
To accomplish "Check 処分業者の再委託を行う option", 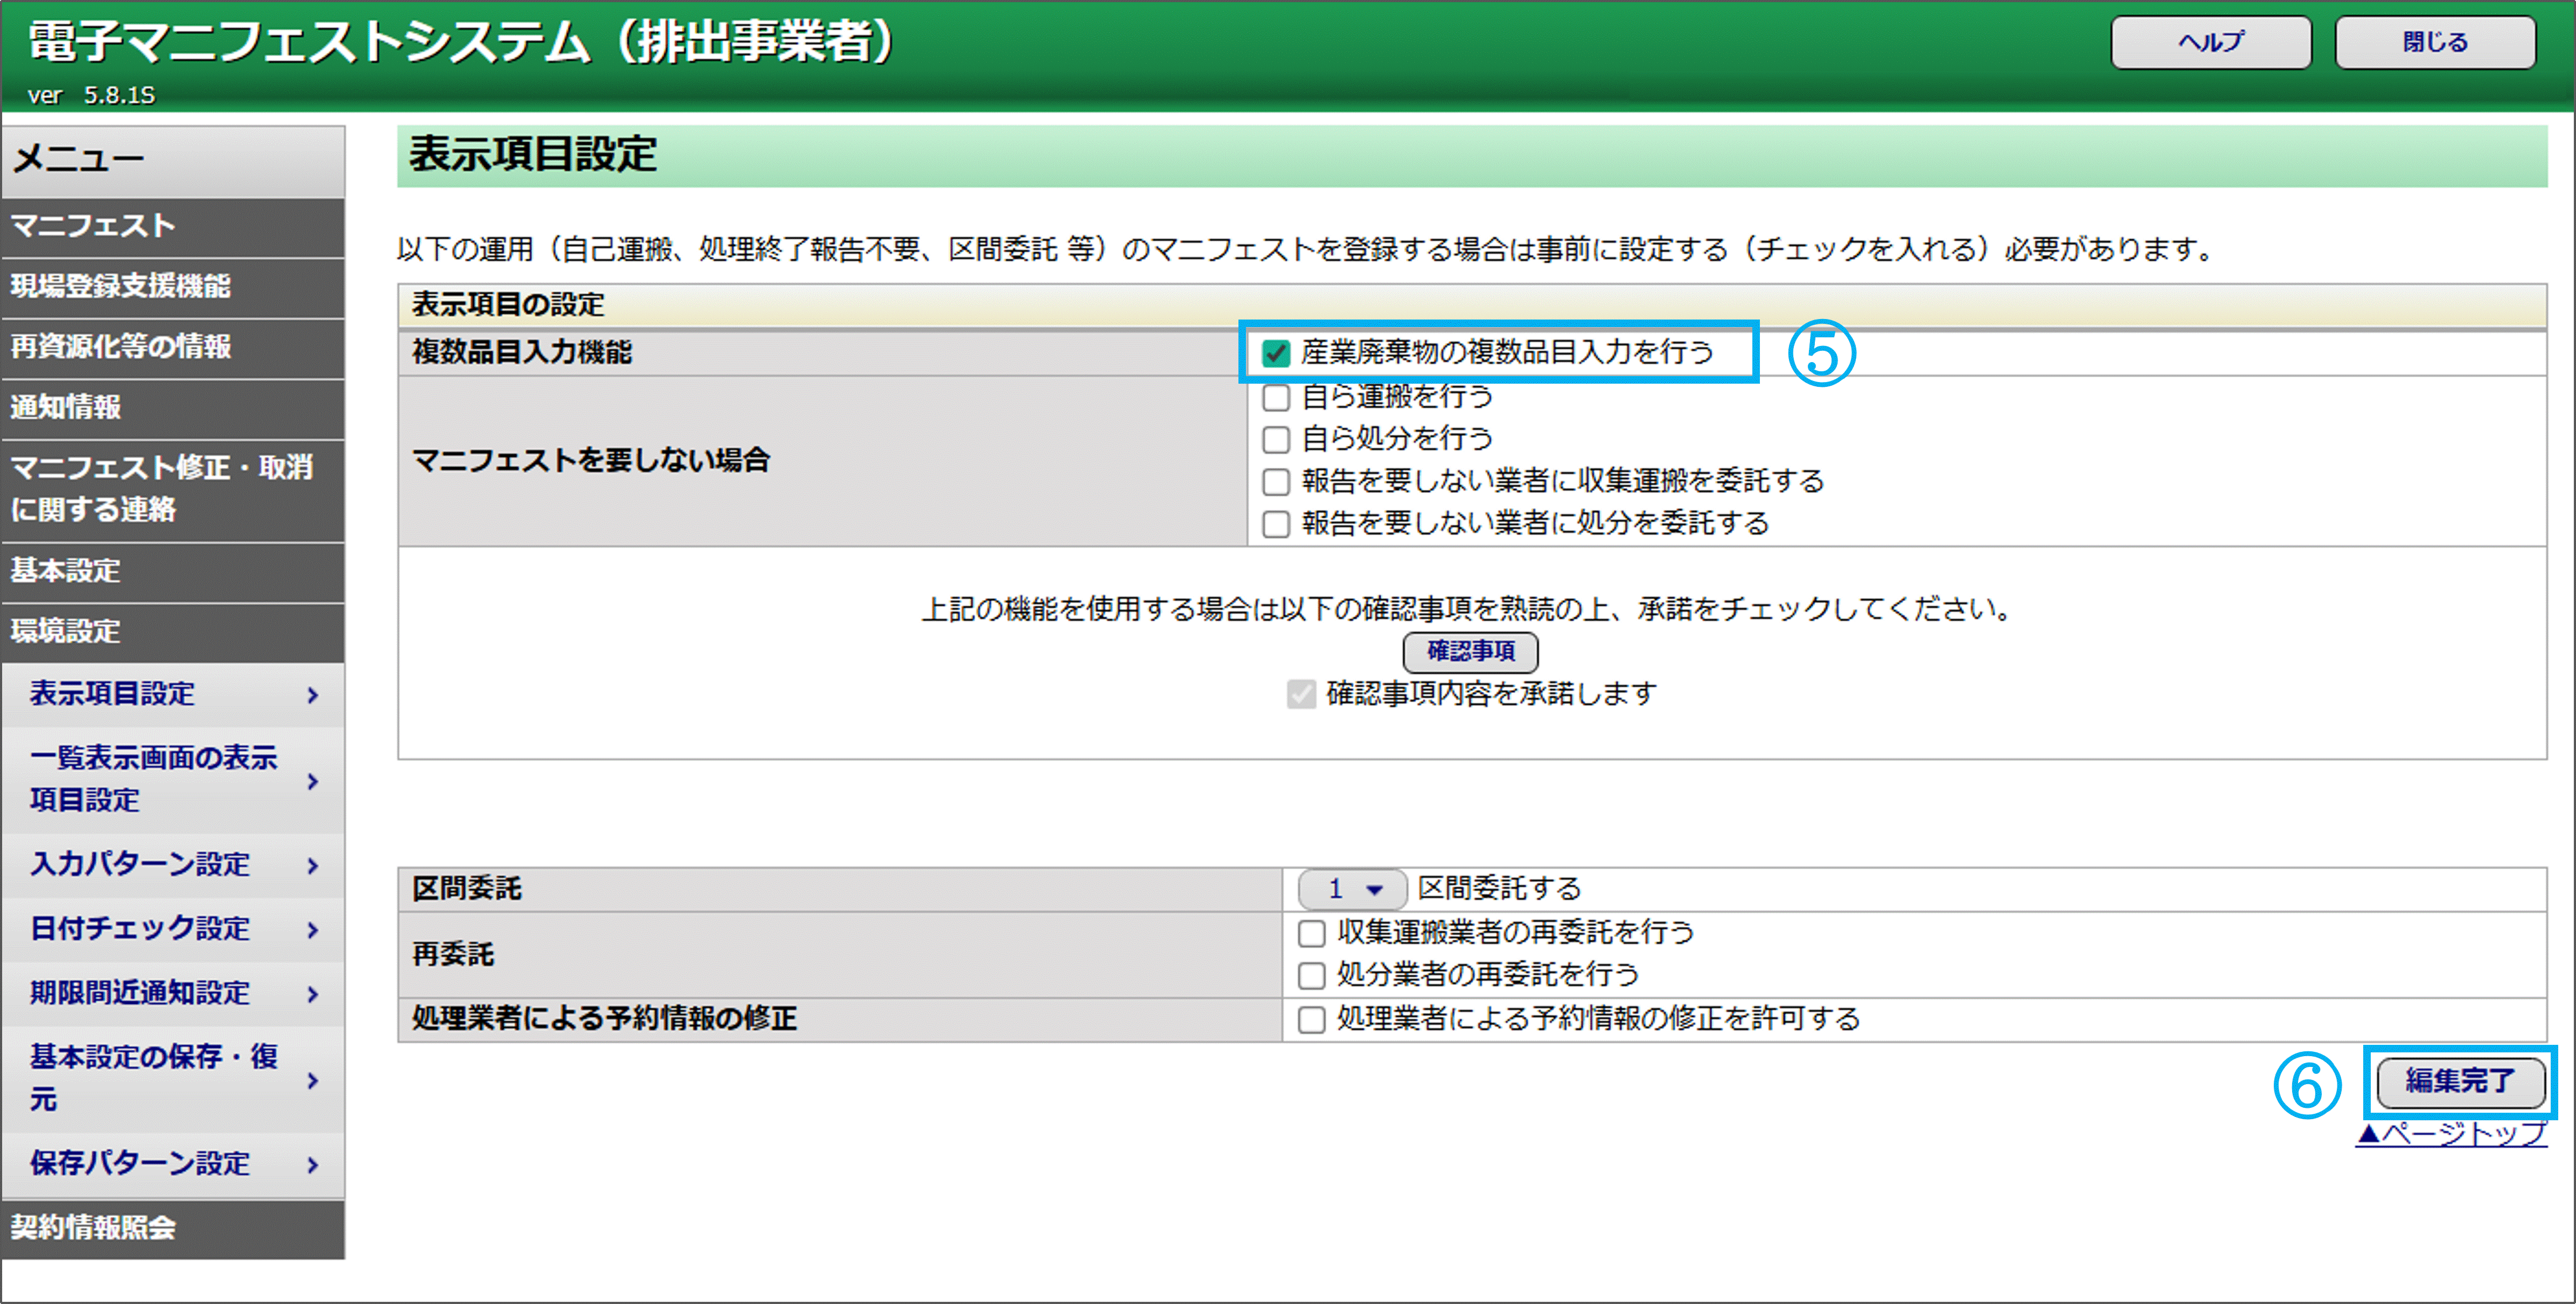I will click(1311, 975).
